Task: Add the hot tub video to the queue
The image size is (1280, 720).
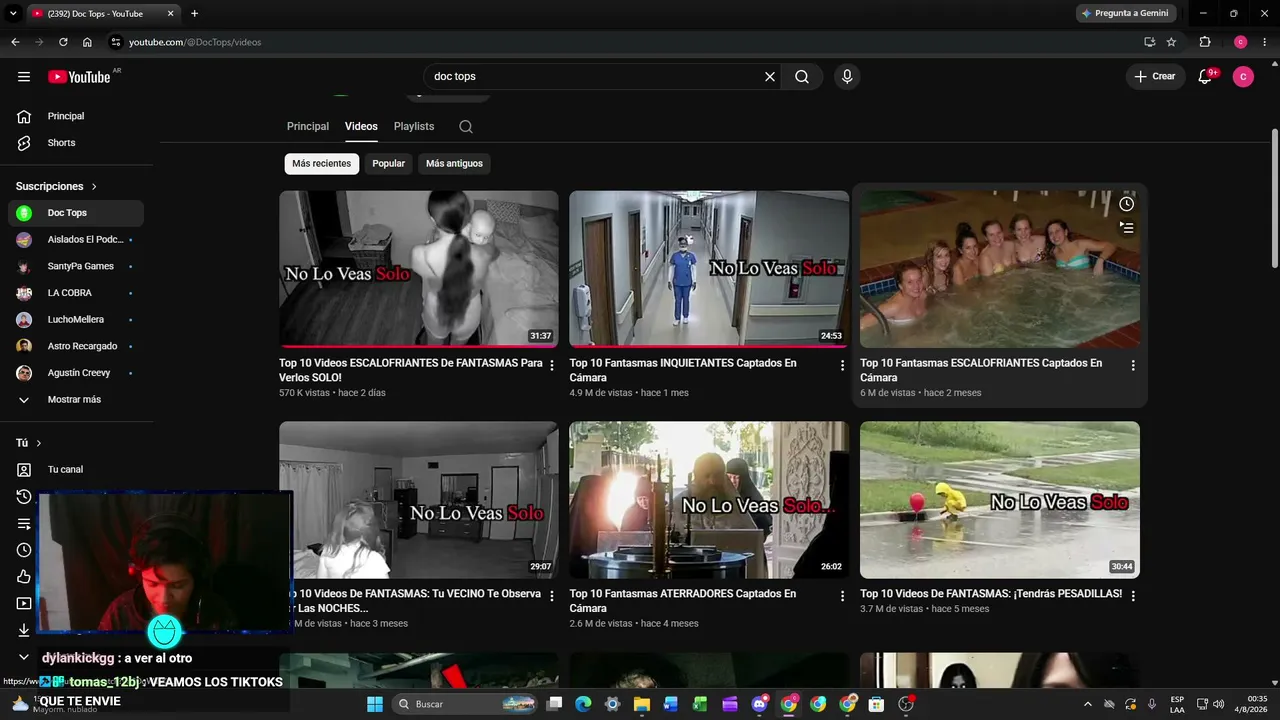Action: point(1126,228)
